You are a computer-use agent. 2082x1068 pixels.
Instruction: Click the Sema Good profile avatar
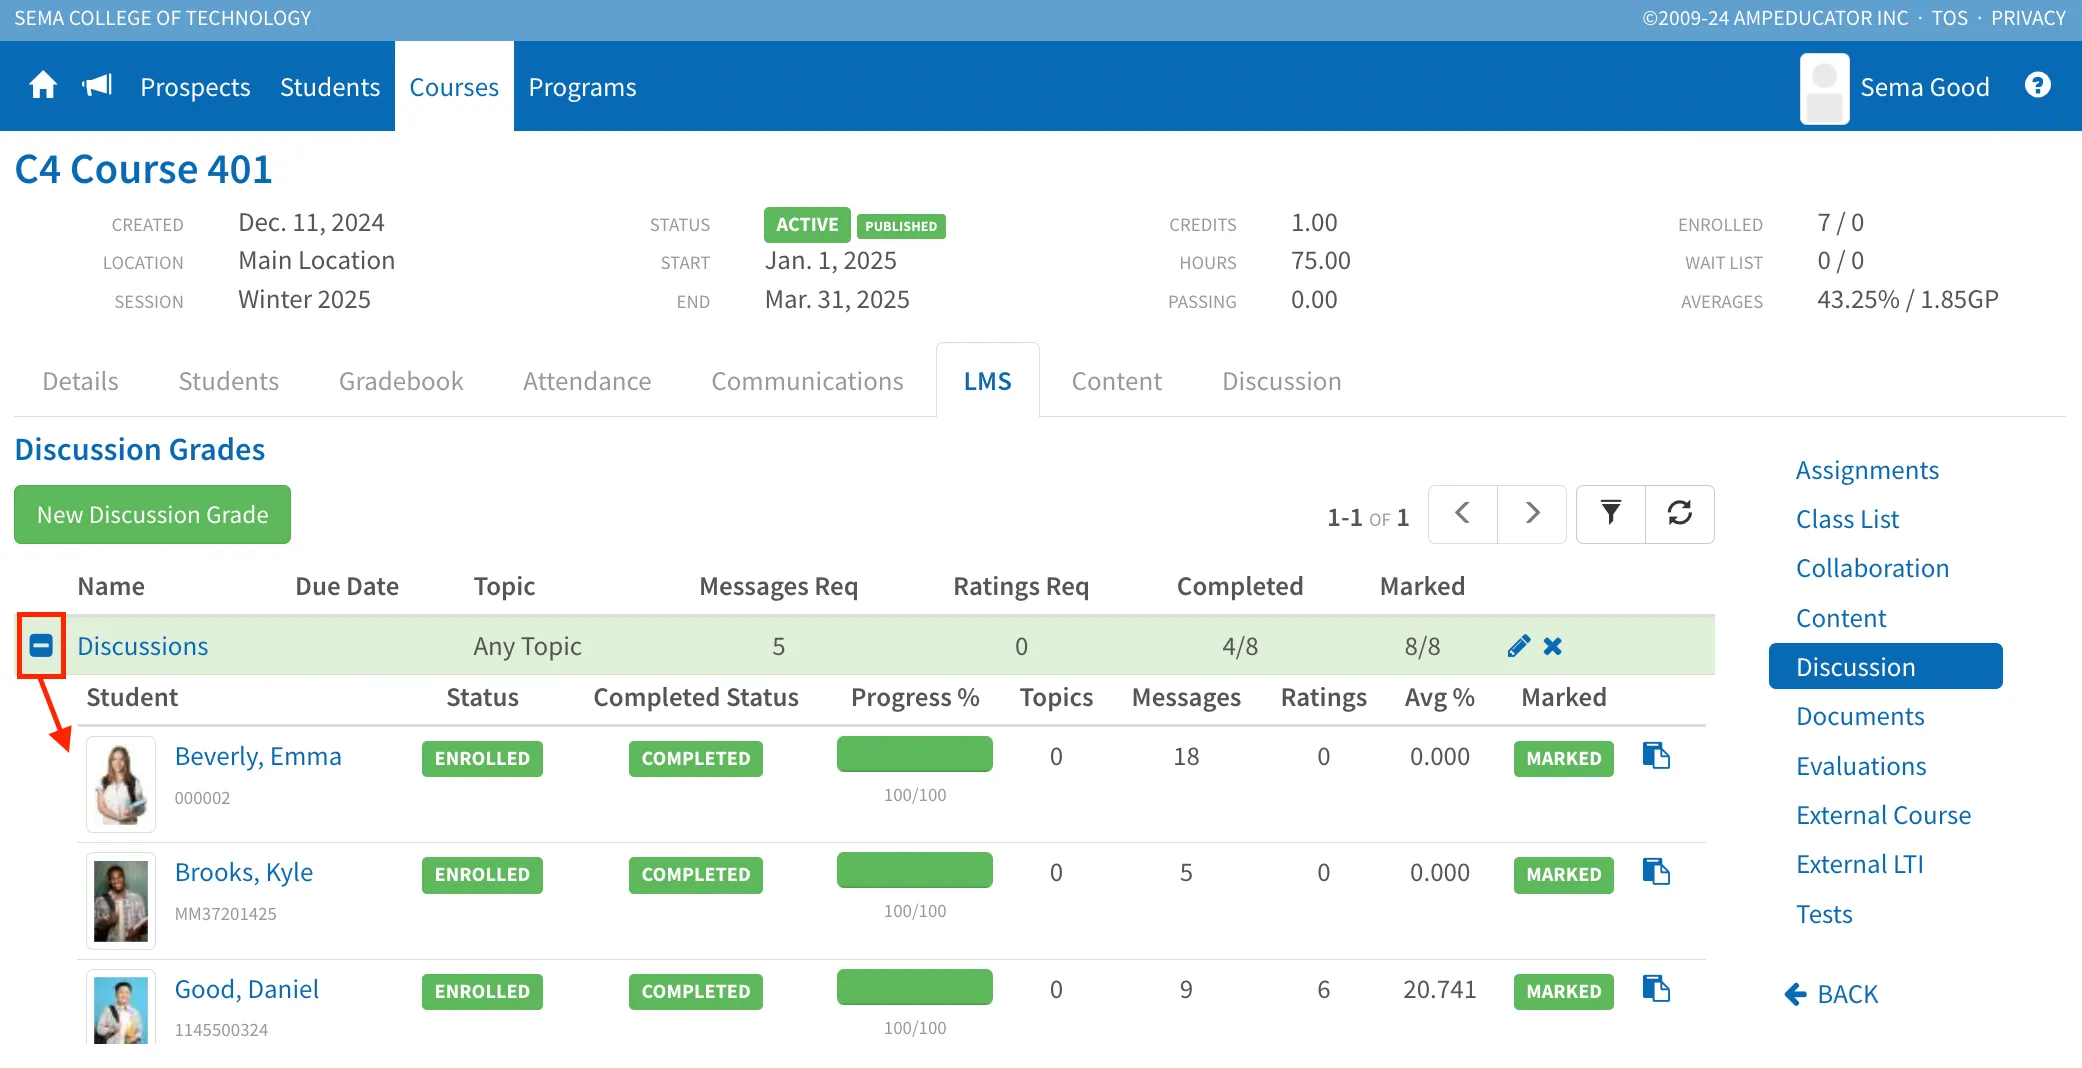(1824, 88)
